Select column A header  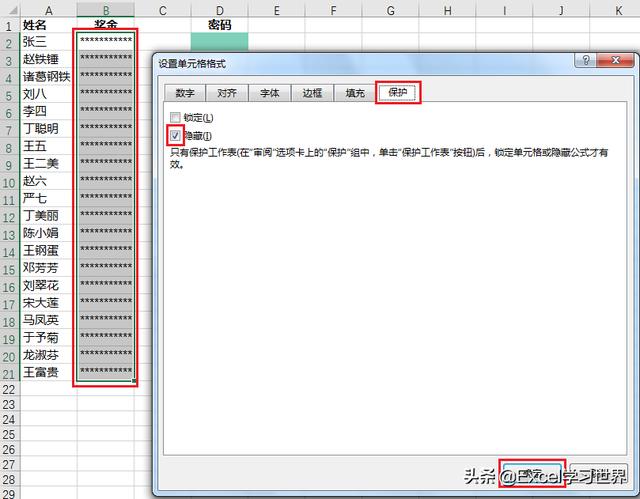[49, 10]
